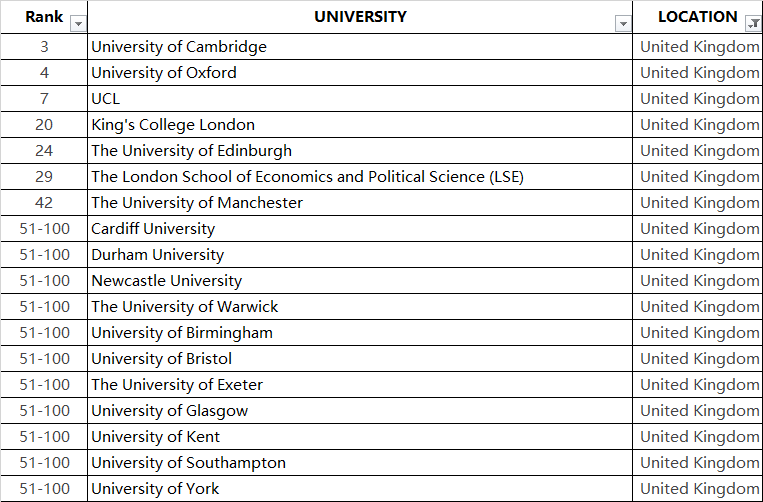This screenshot has width=763, height=502.
Task: Select the rank 3 cell
Action: 45,47
